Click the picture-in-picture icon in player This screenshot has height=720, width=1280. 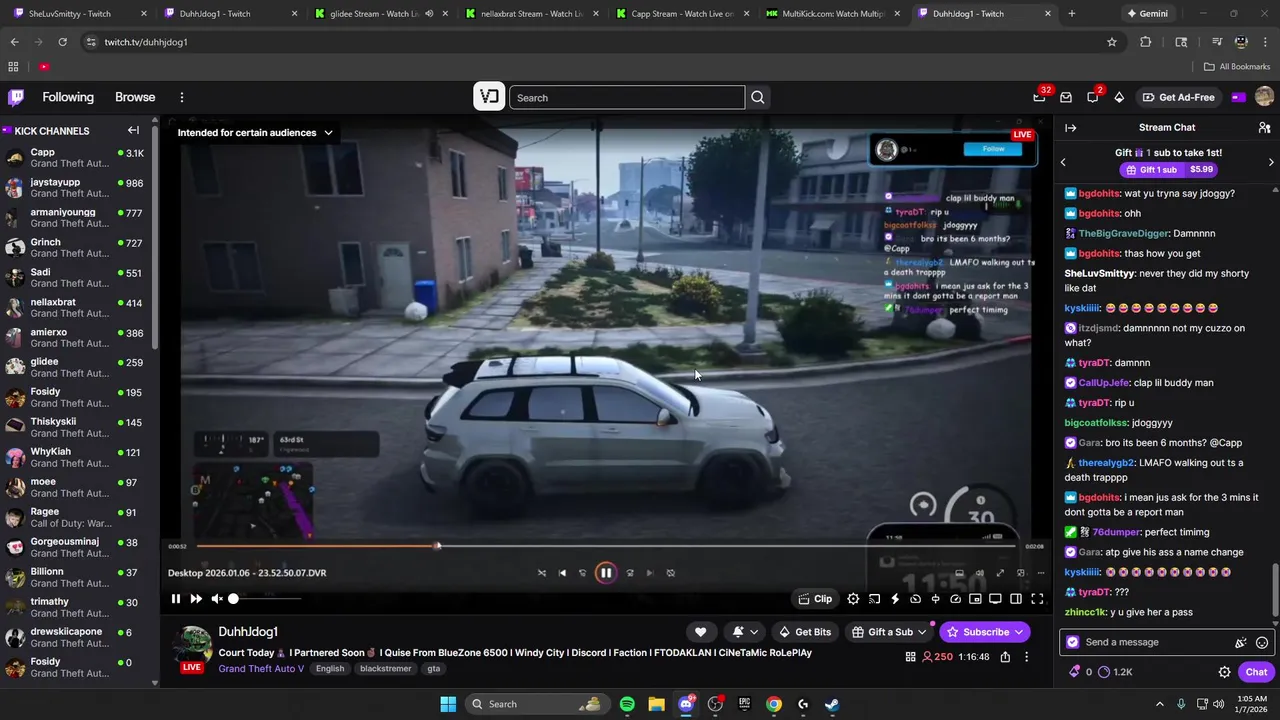pos(975,599)
